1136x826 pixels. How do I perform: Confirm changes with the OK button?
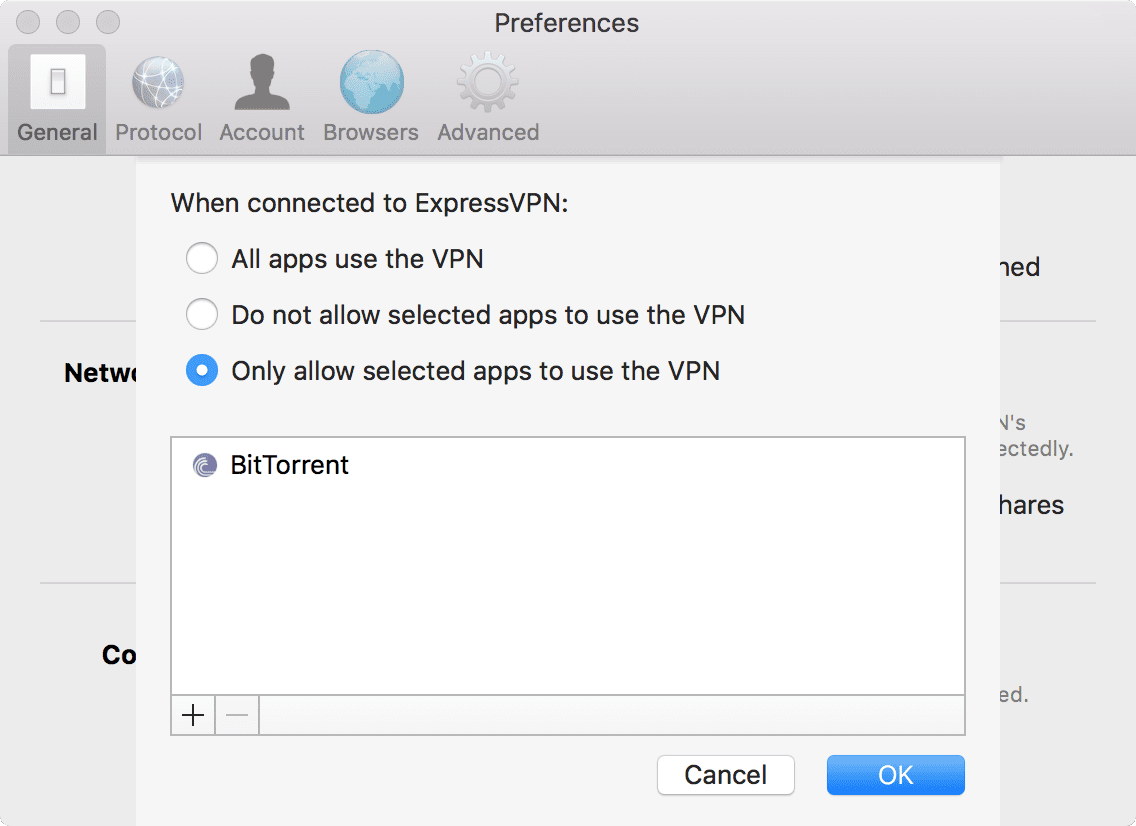point(895,775)
